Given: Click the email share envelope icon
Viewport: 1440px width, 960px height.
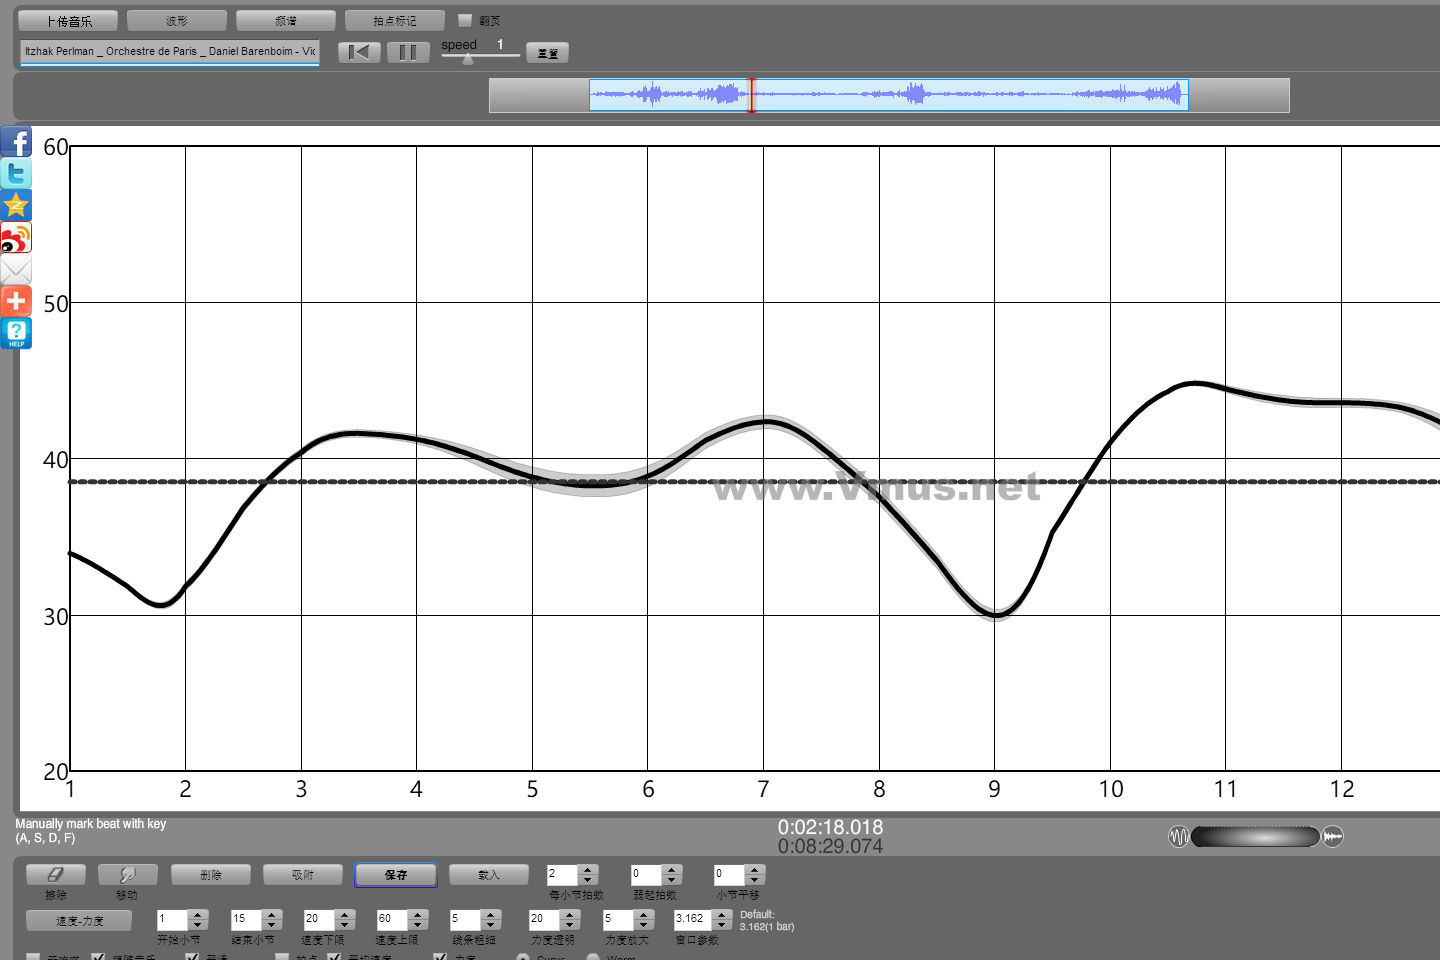Looking at the screenshot, I should click(16, 270).
